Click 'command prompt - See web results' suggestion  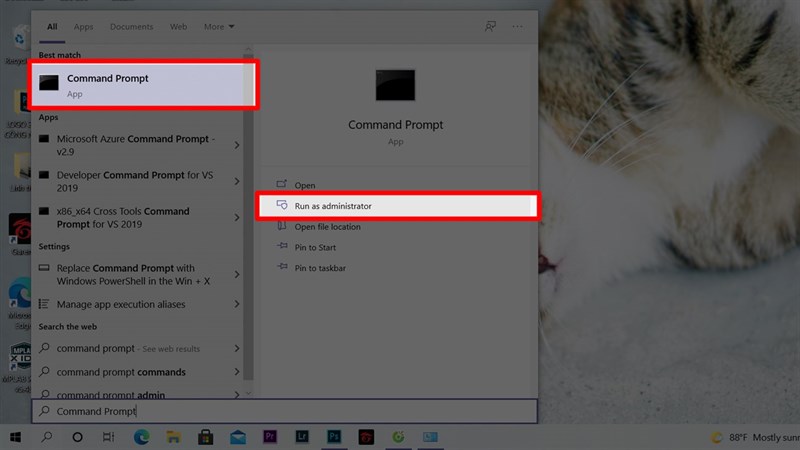(x=128, y=348)
